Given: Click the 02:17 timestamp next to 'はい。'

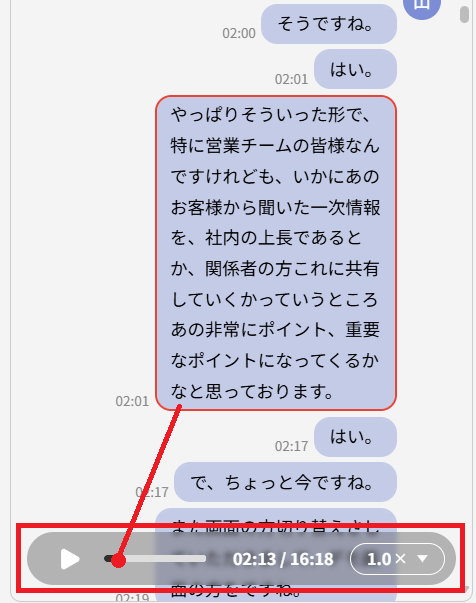Looking at the screenshot, I should pos(291,446).
